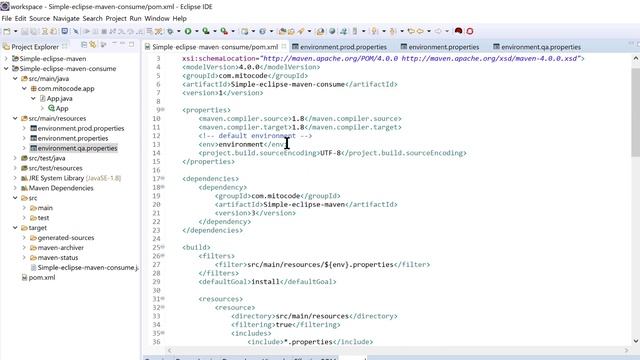640x360 pixels.
Task: Select com.mitocode.app package in tree
Action: click(x=66, y=89)
